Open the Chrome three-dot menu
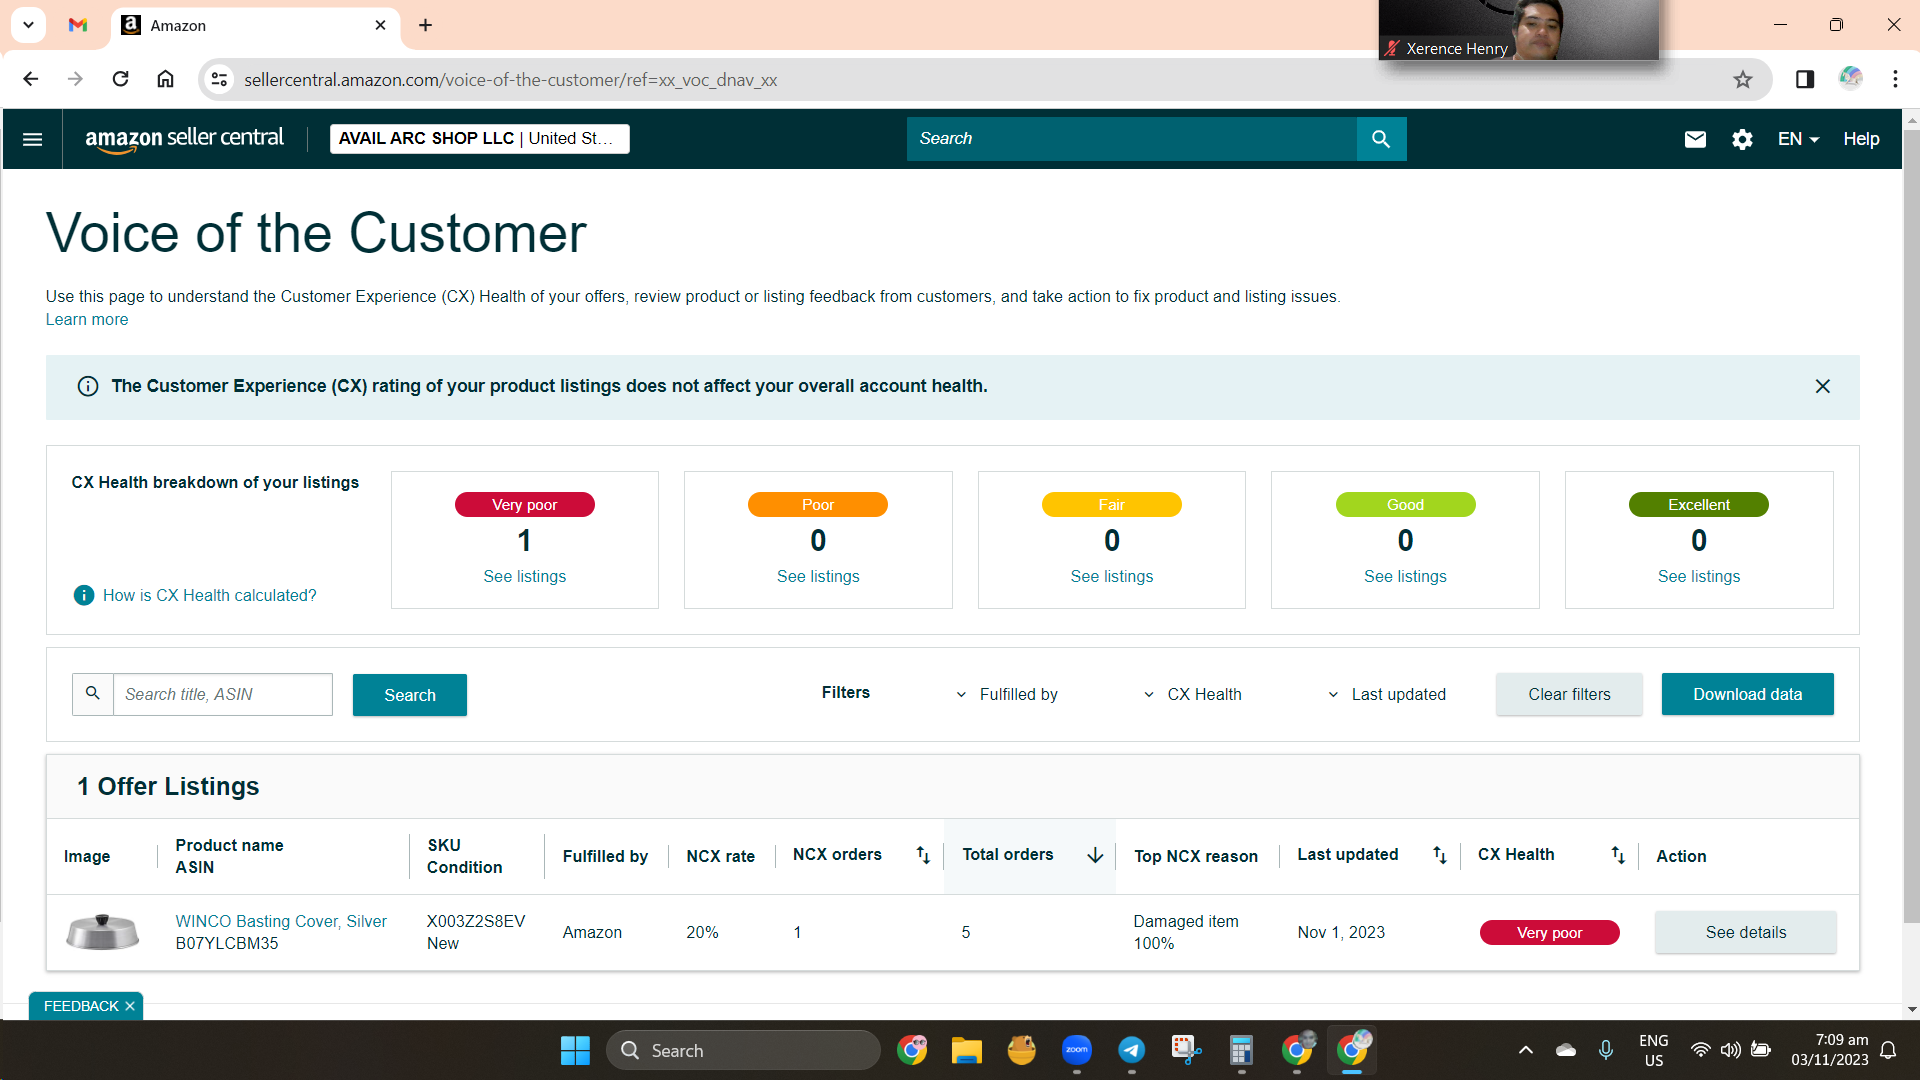This screenshot has height=1080, width=1920. (1895, 80)
